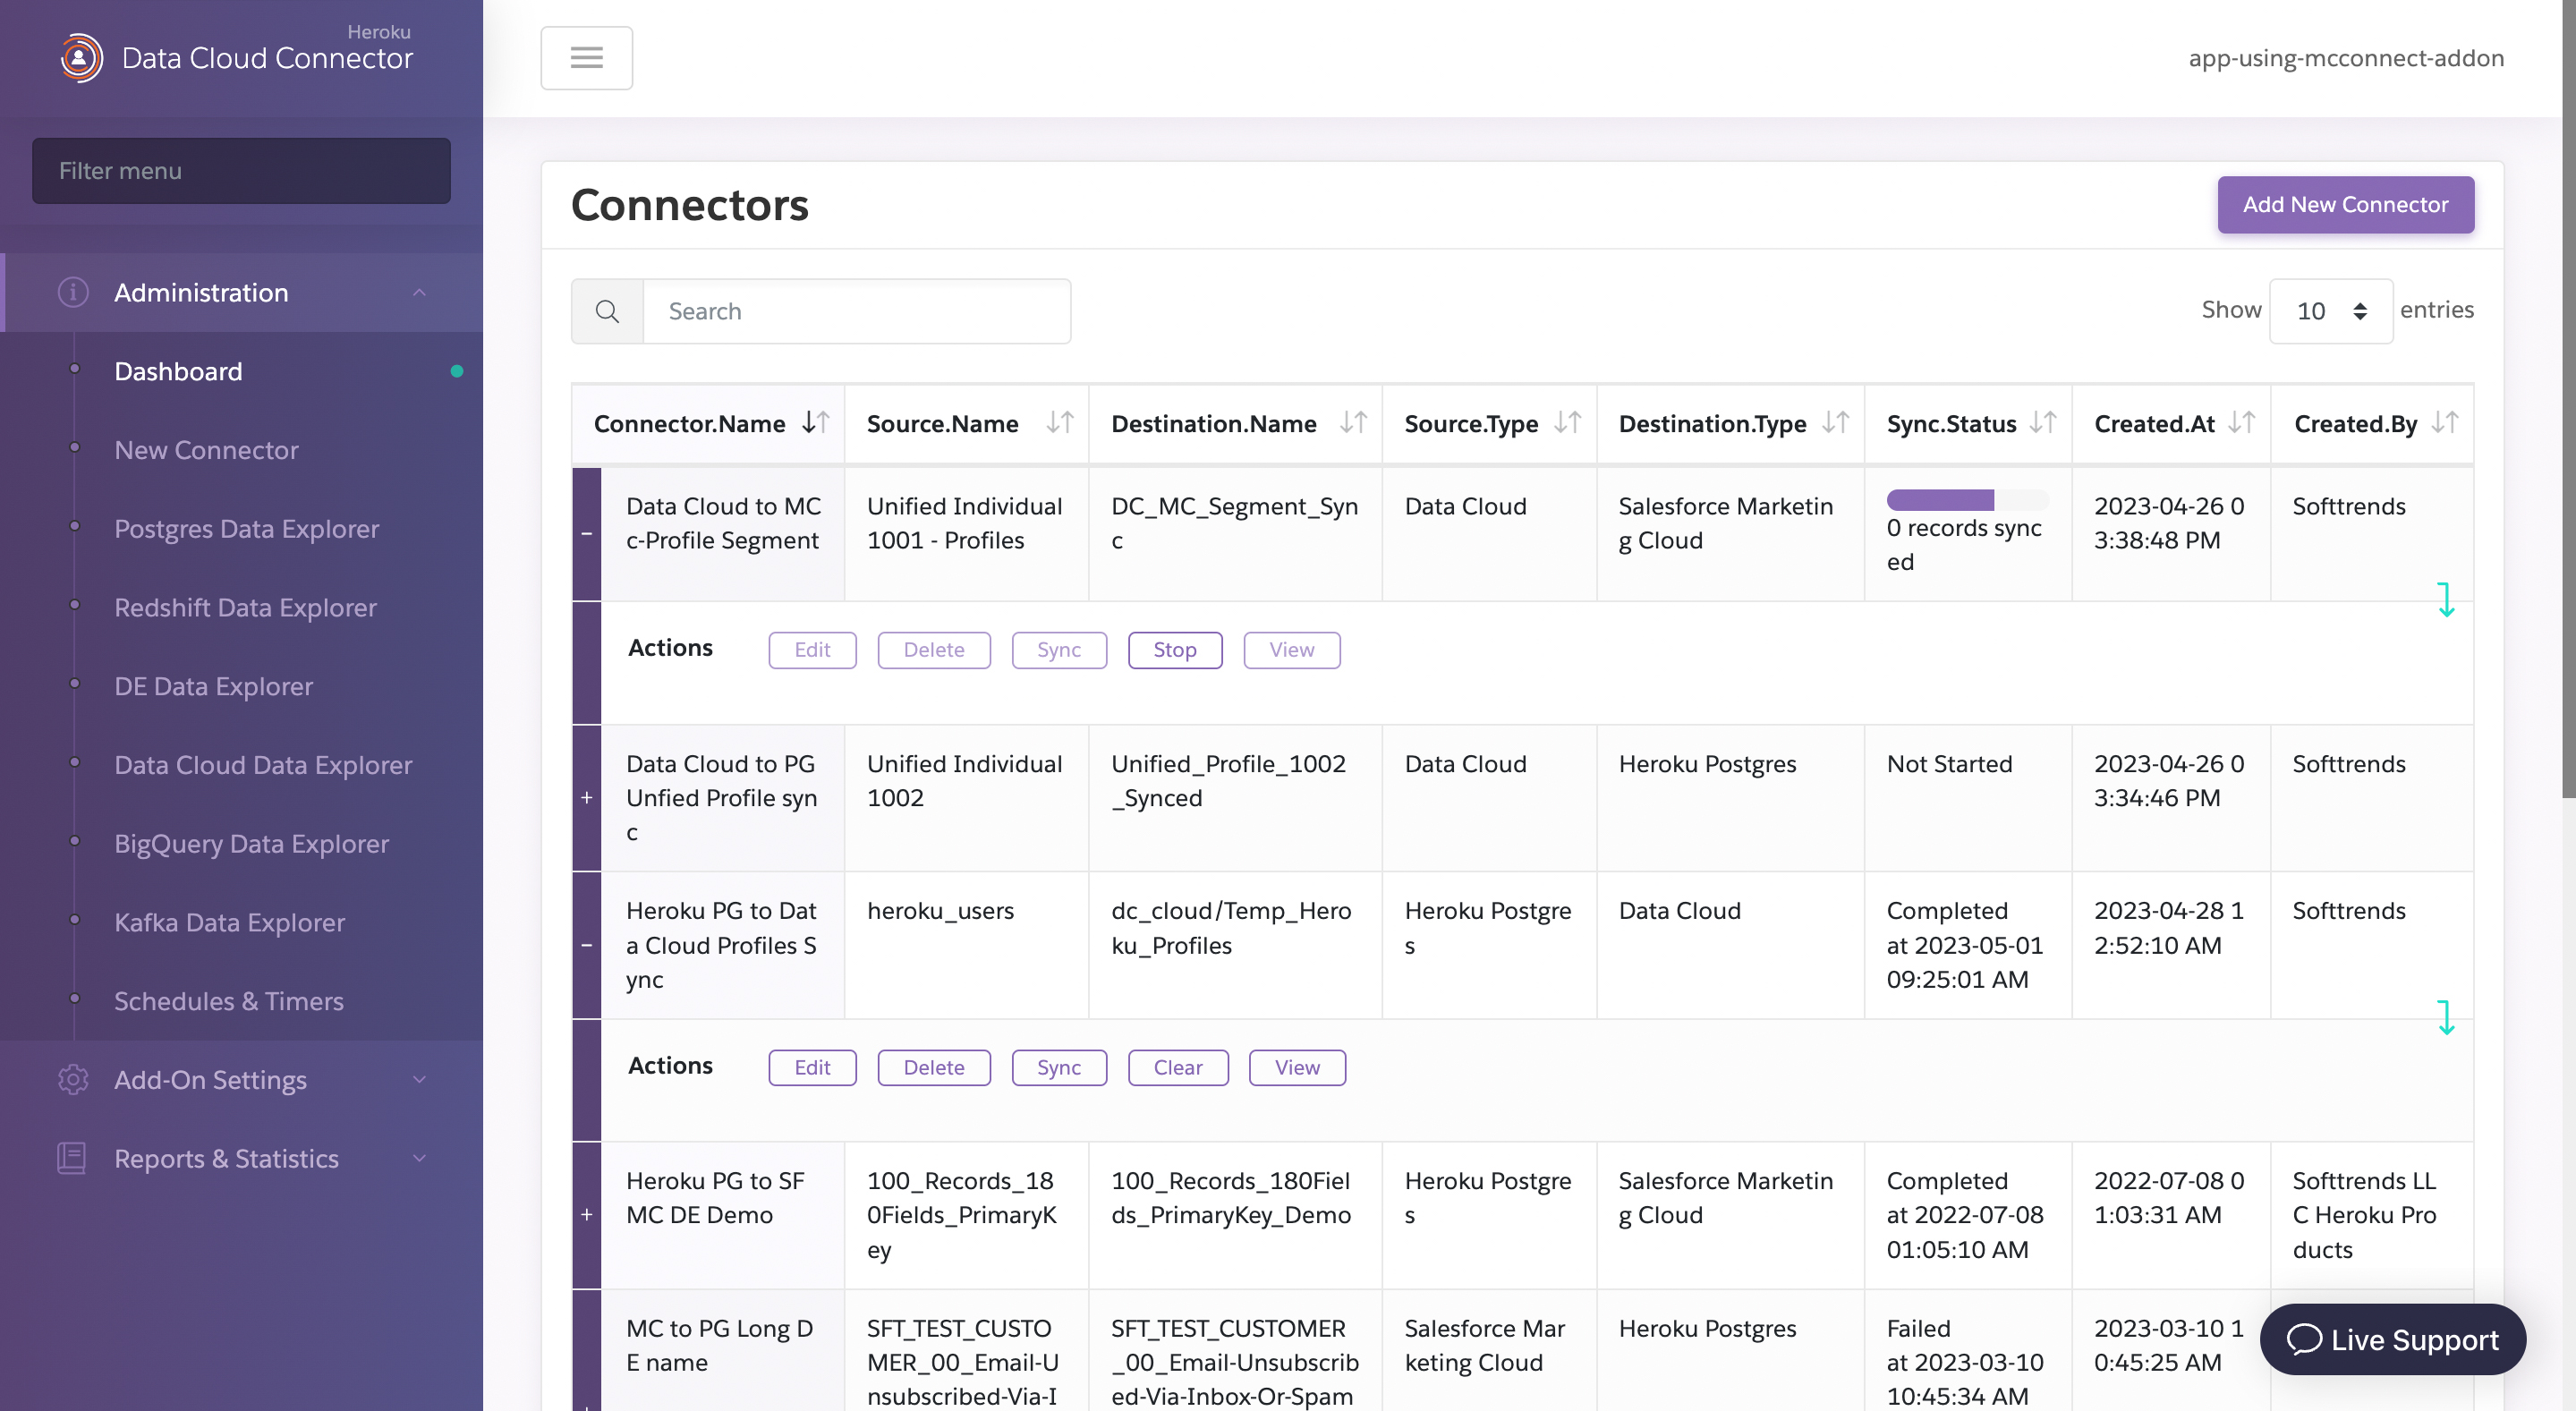
Task: Click Add New Connector button
Action: tap(2345, 203)
